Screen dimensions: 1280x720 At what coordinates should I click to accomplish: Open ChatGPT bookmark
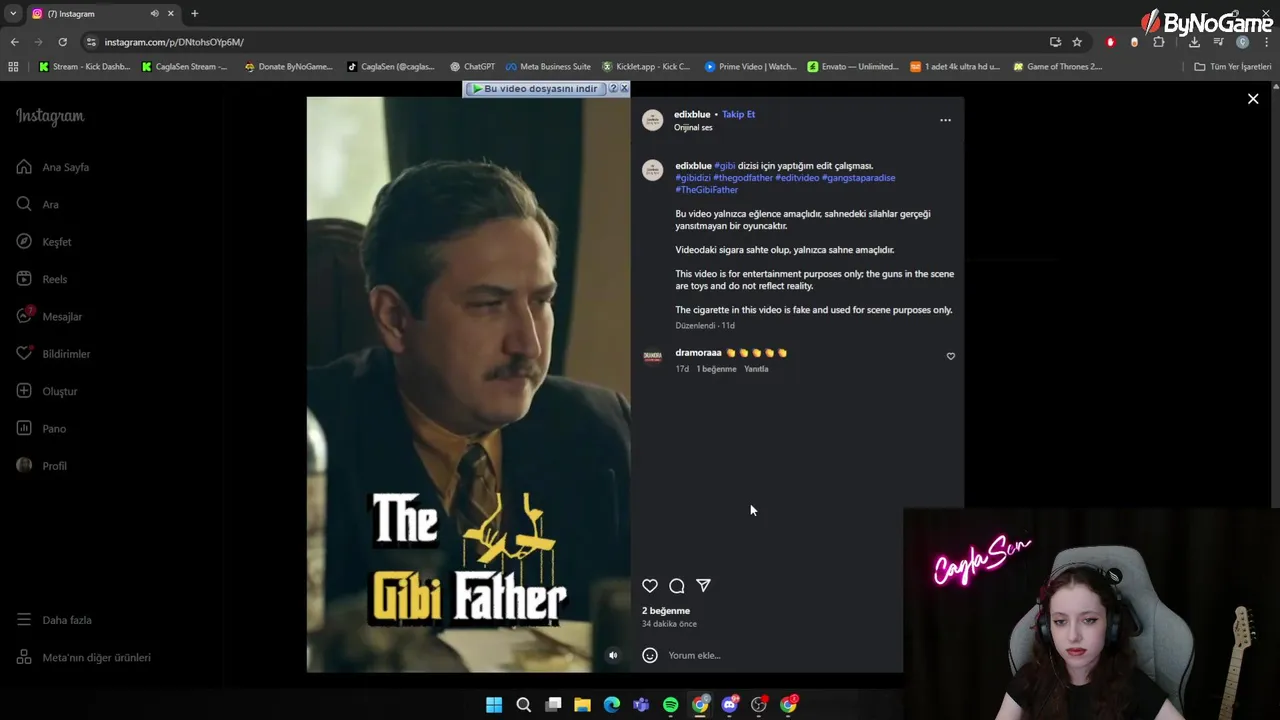(x=472, y=67)
